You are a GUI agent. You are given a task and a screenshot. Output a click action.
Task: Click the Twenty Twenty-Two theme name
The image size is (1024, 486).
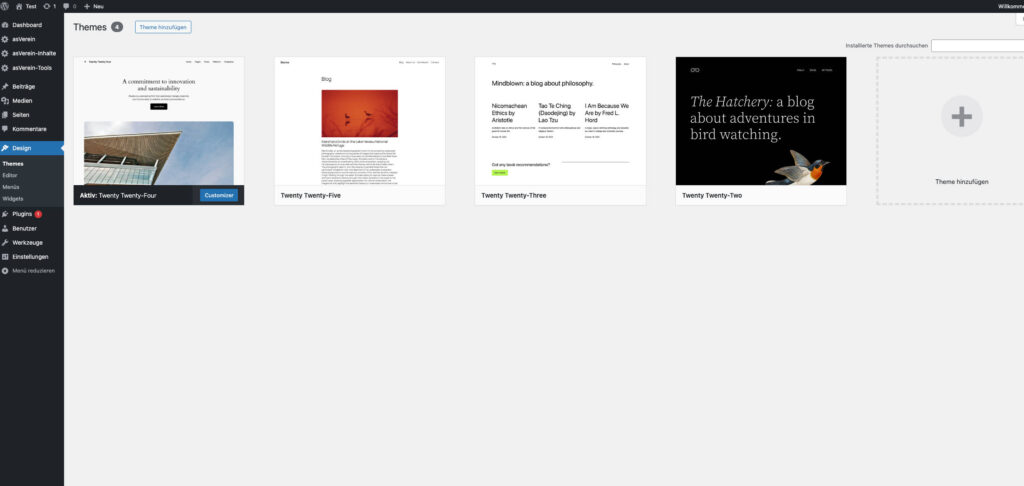712,195
